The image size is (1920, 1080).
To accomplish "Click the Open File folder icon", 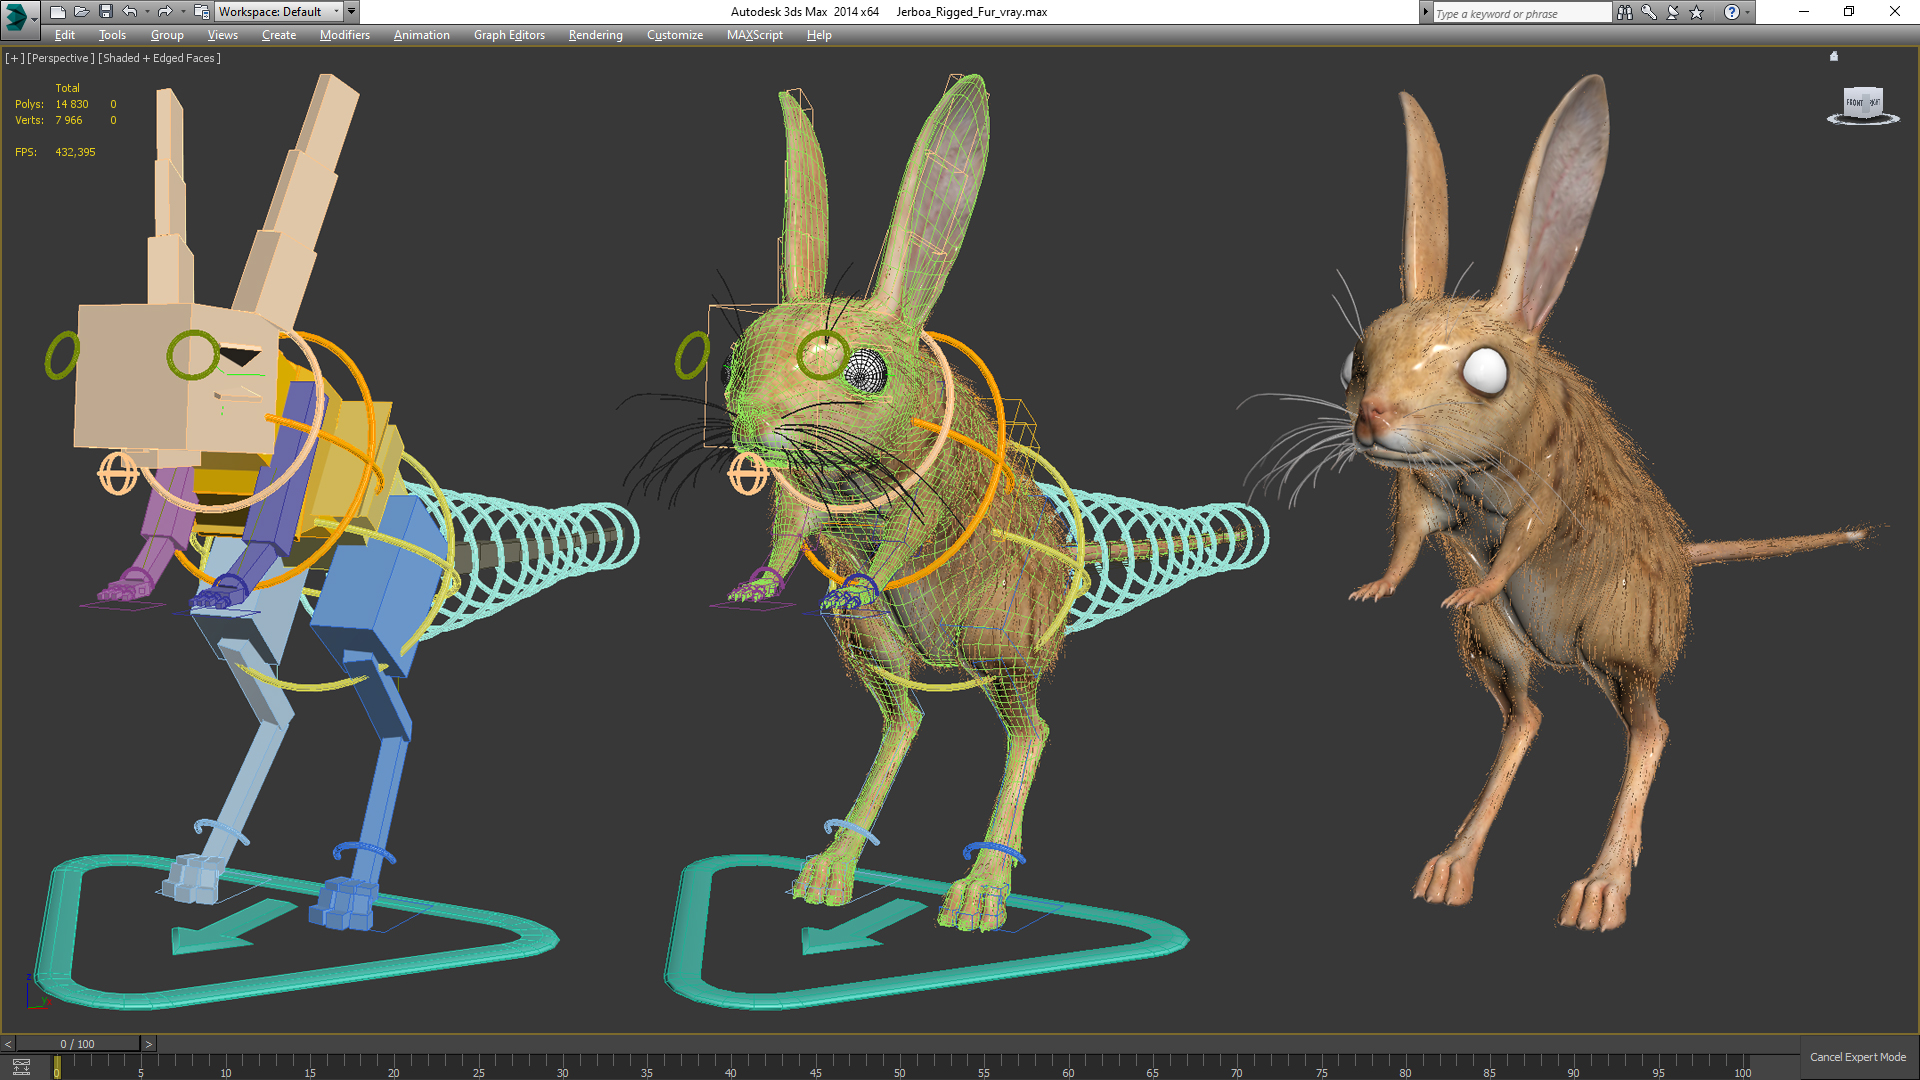I will (x=82, y=12).
